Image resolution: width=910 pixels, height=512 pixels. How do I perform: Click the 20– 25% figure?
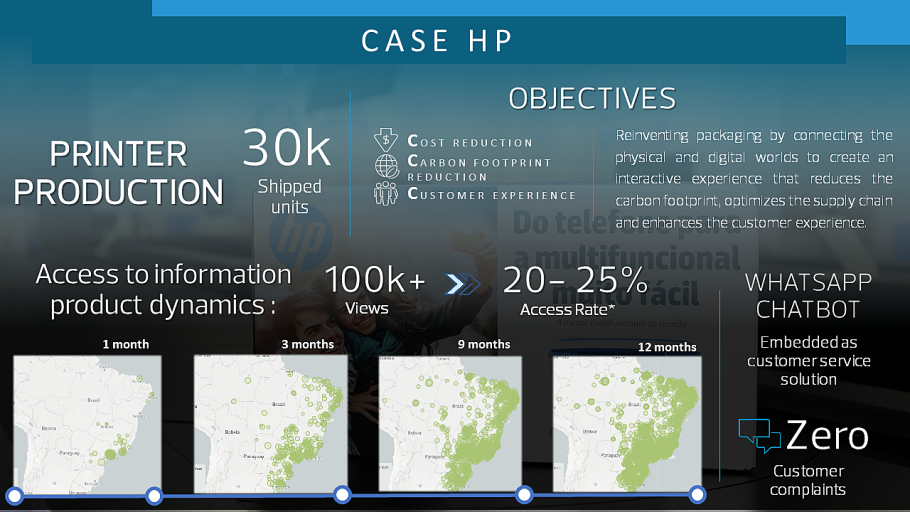pyautogui.click(x=575, y=280)
